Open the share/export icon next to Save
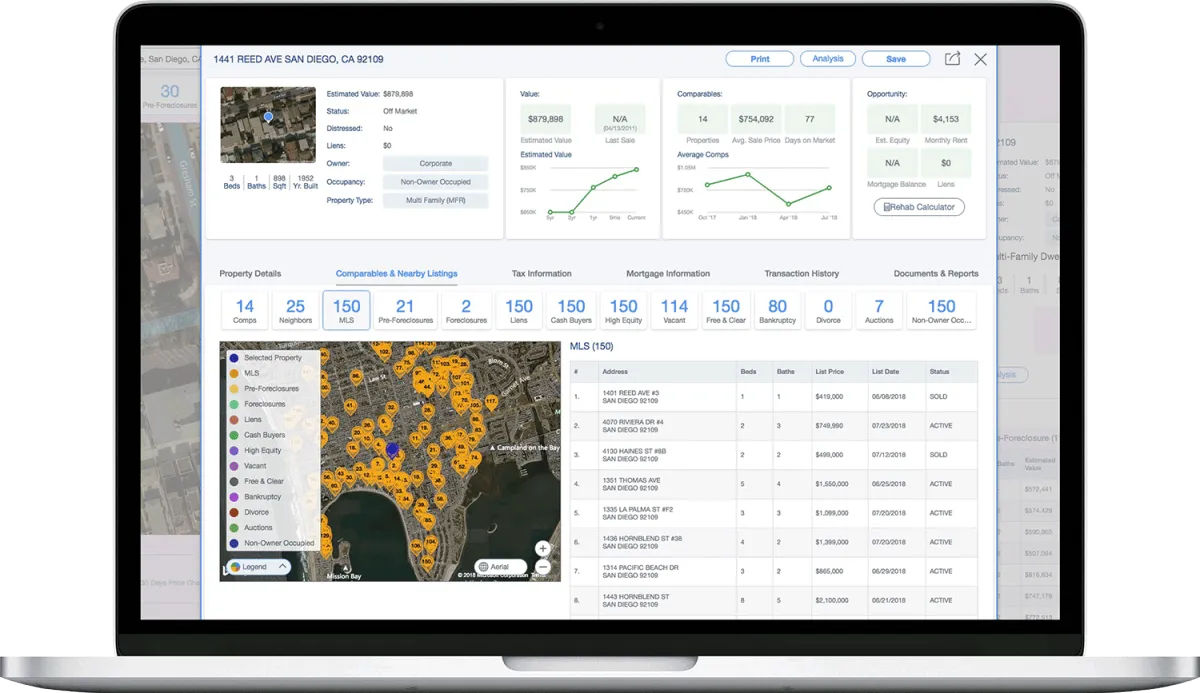The width and height of the screenshot is (1200, 693). (952, 59)
